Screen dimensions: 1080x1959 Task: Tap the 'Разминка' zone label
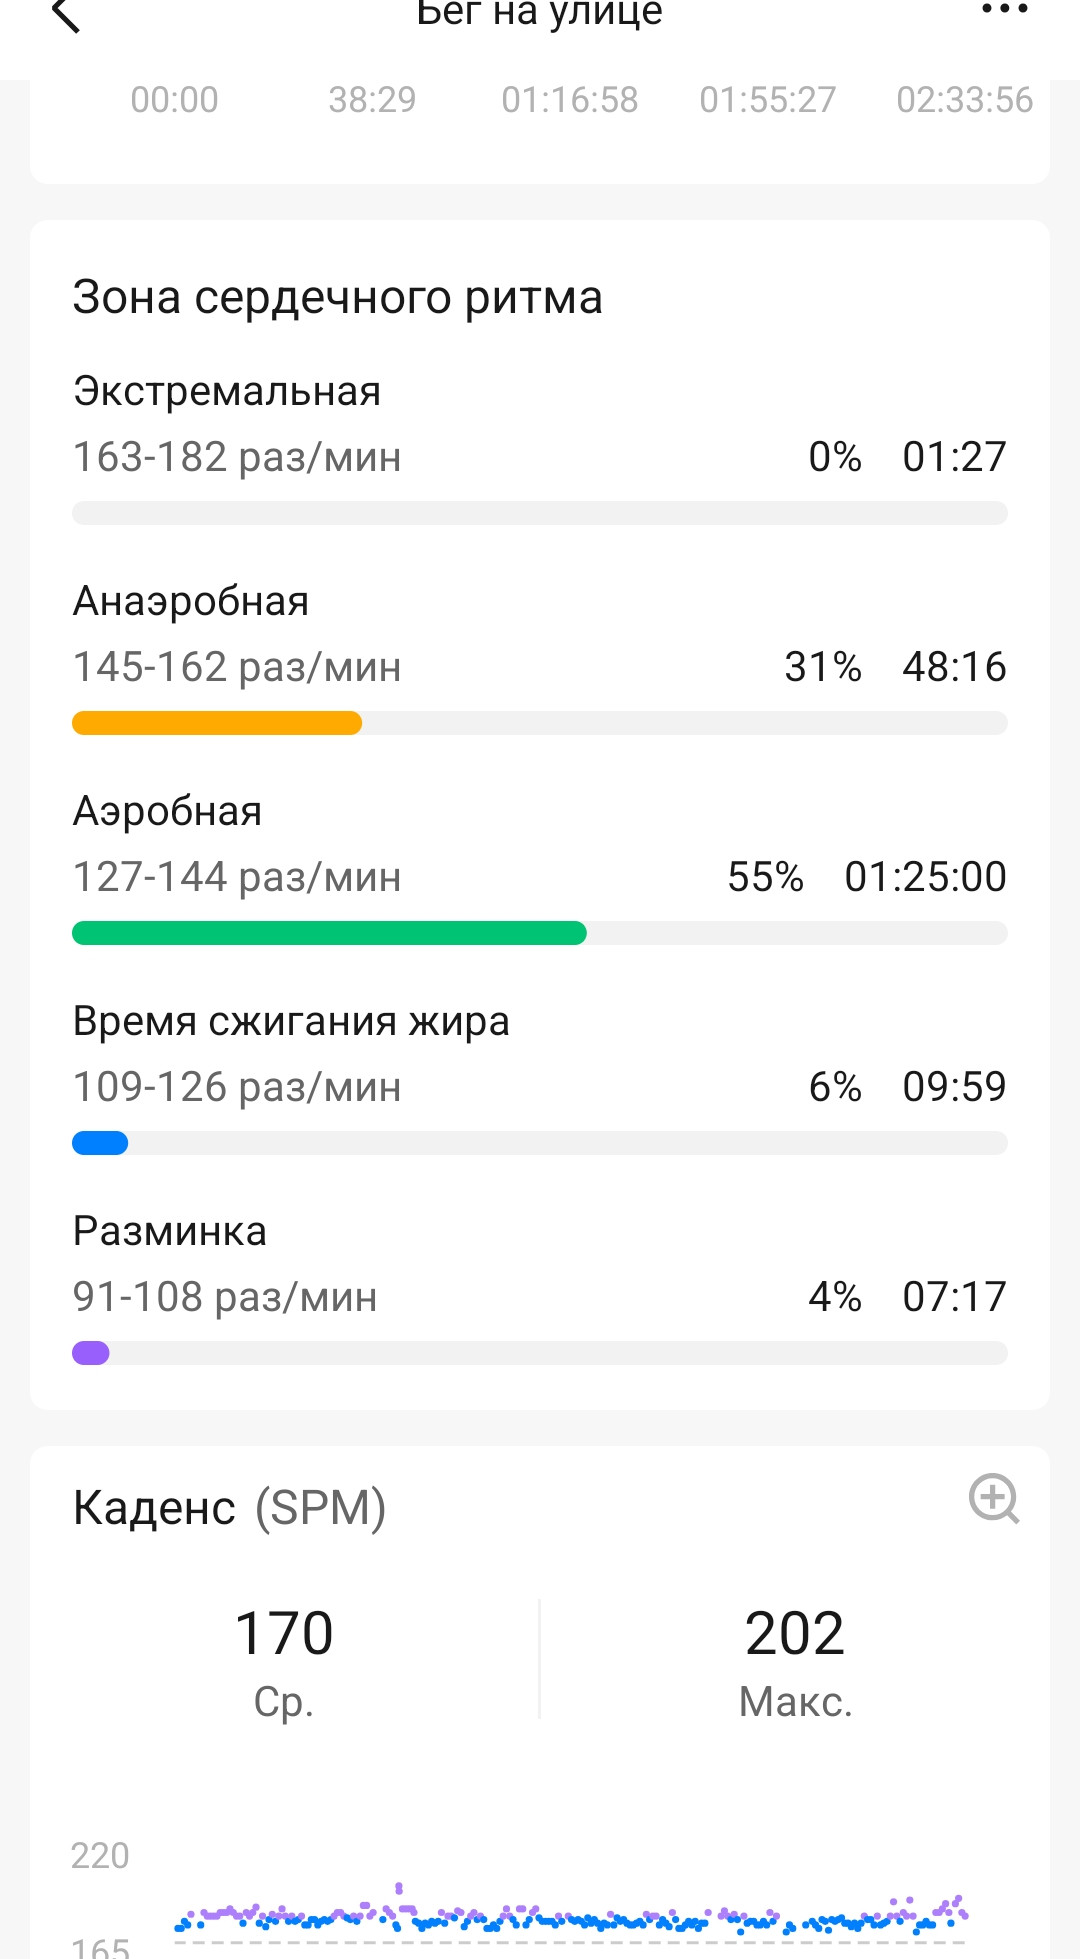coord(170,1231)
